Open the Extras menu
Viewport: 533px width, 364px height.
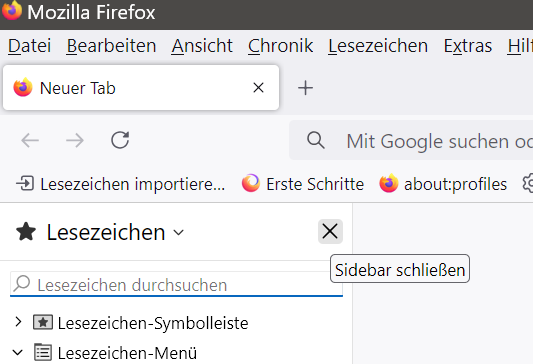[468, 46]
